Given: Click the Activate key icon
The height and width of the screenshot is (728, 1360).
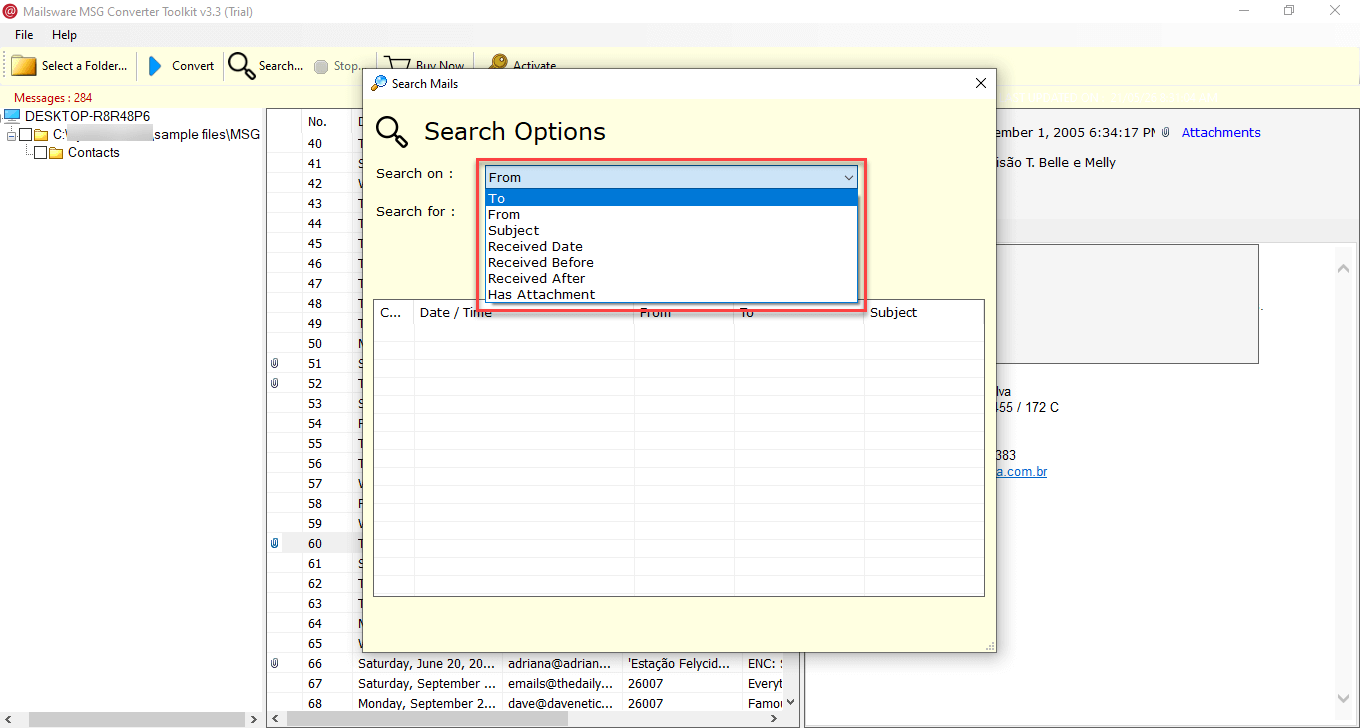Looking at the screenshot, I should (497, 63).
